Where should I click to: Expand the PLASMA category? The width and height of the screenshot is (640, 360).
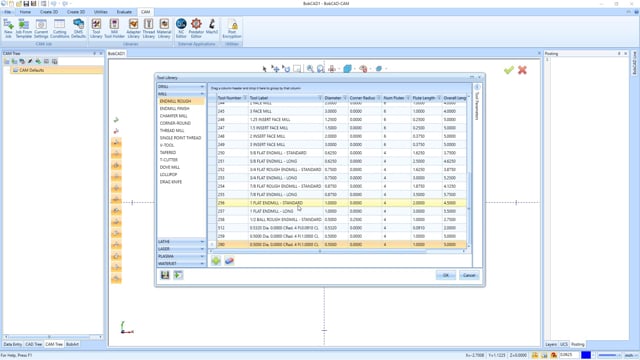(x=181, y=256)
